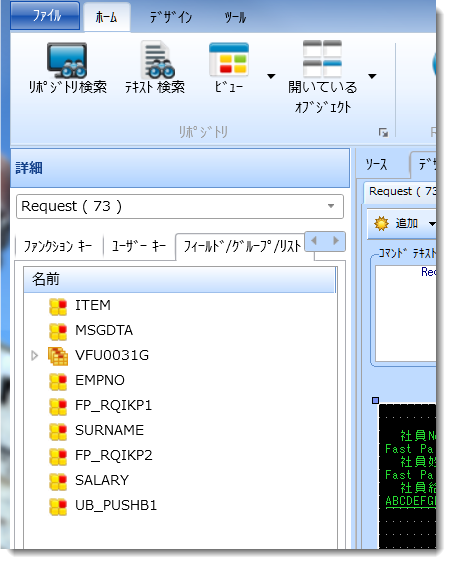The image size is (451, 564).
Task: Open the ファイル menu tab
Action: tap(45, 16)
